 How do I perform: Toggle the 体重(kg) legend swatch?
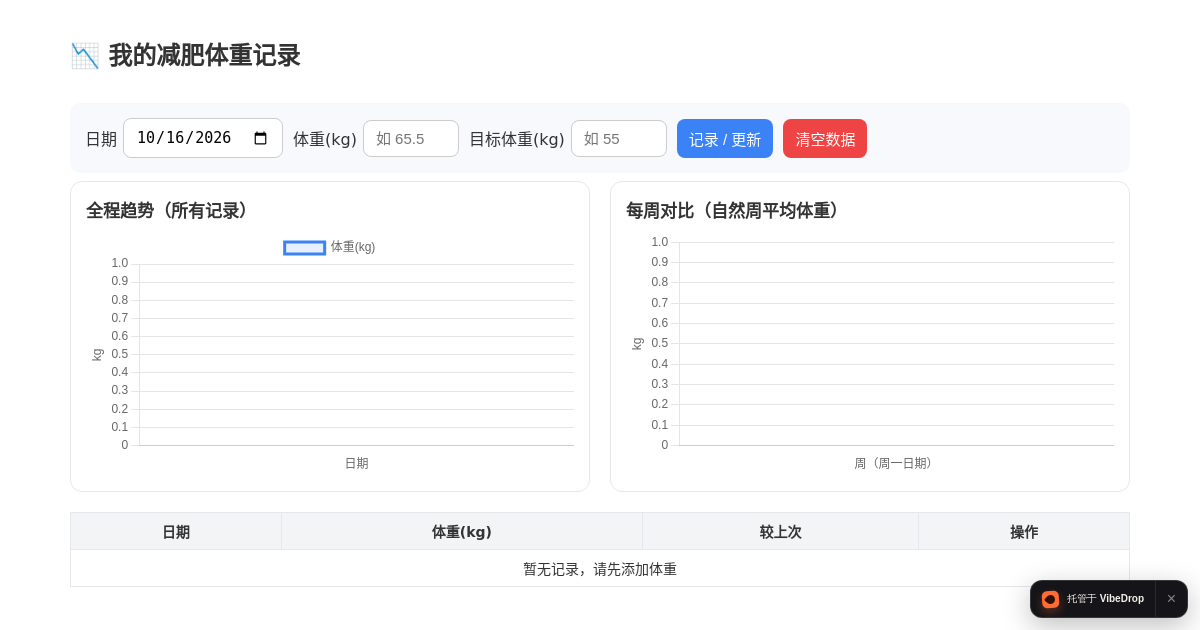305,247
